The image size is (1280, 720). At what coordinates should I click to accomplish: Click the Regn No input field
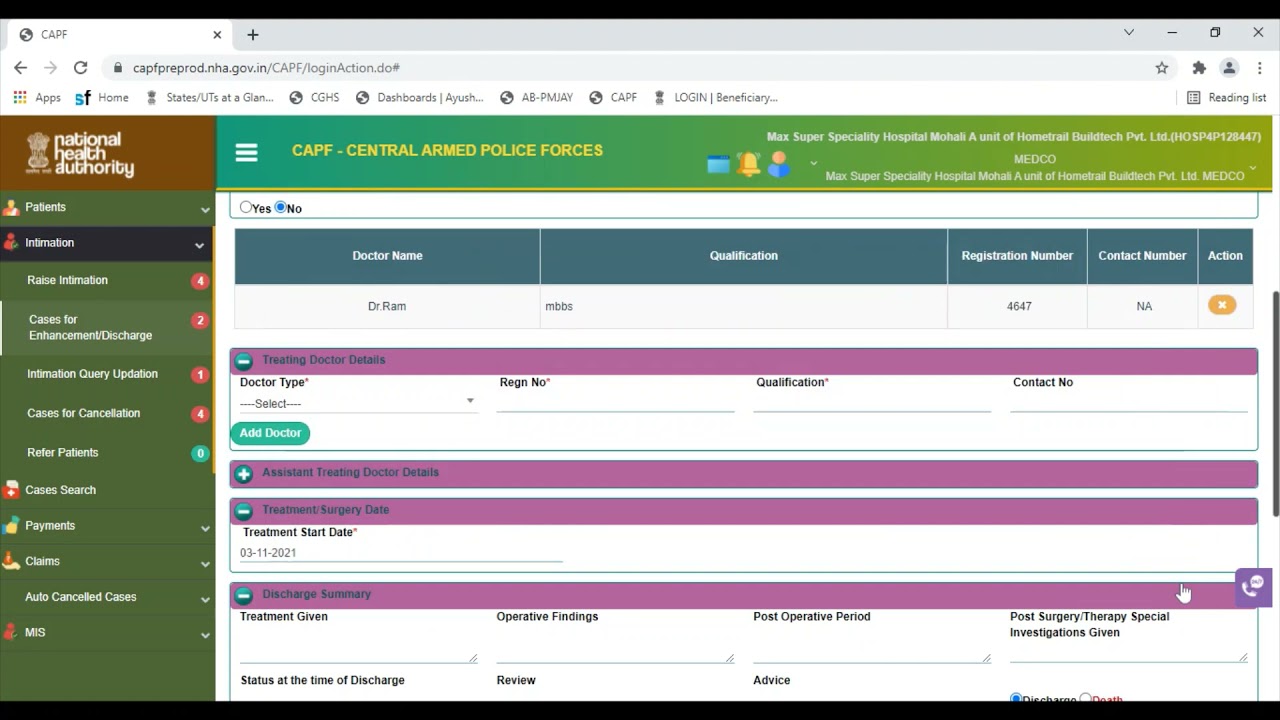[615, 402]
